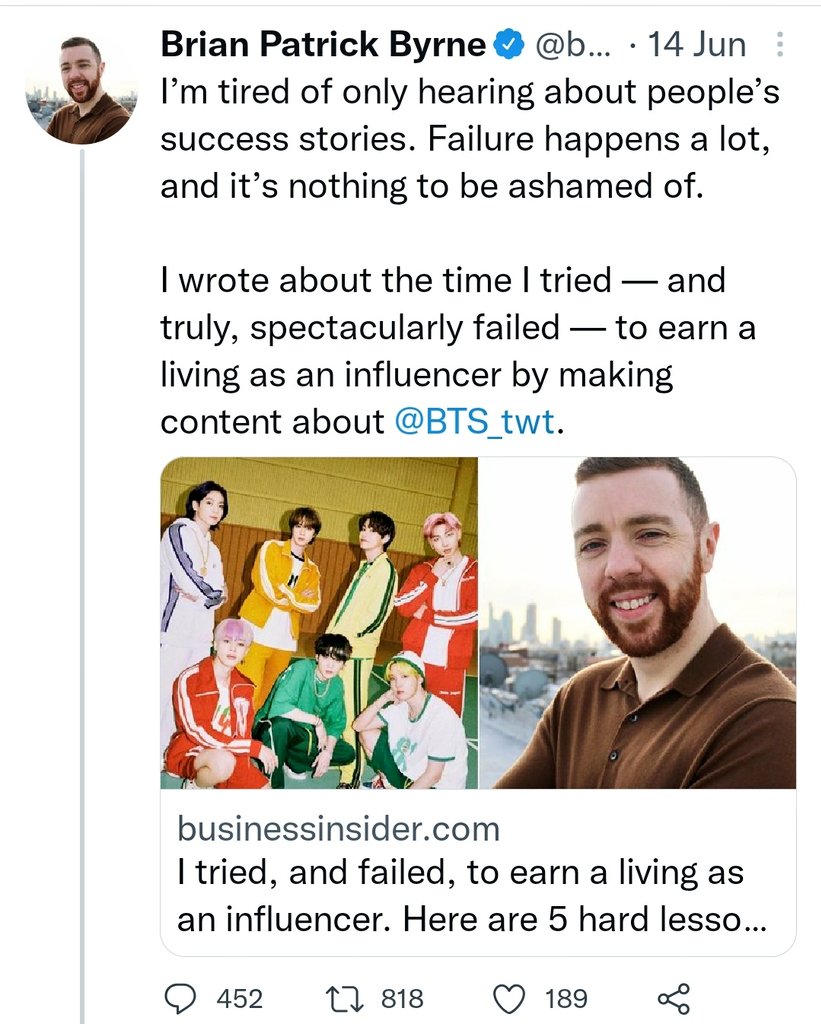Open the three-dot more options menu
Viewport: 821px width, 1024px height.
tap(781, 45)
